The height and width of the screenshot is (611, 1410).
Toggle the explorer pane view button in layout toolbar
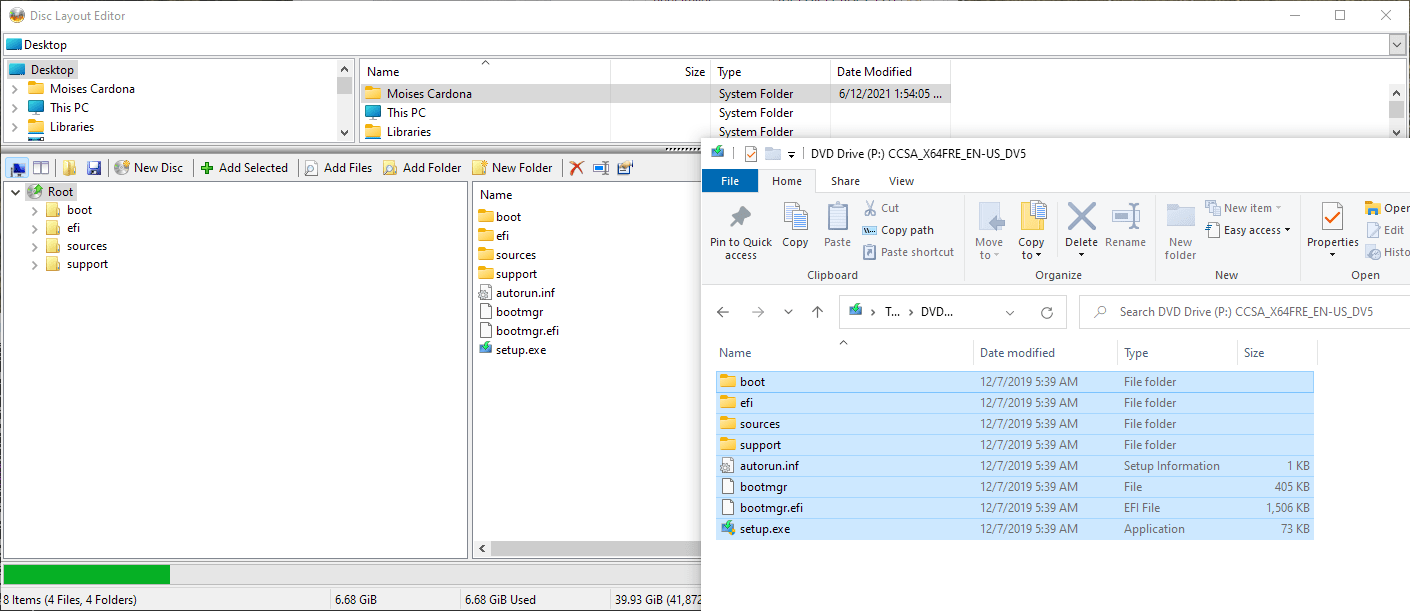[x=19, y=168]
